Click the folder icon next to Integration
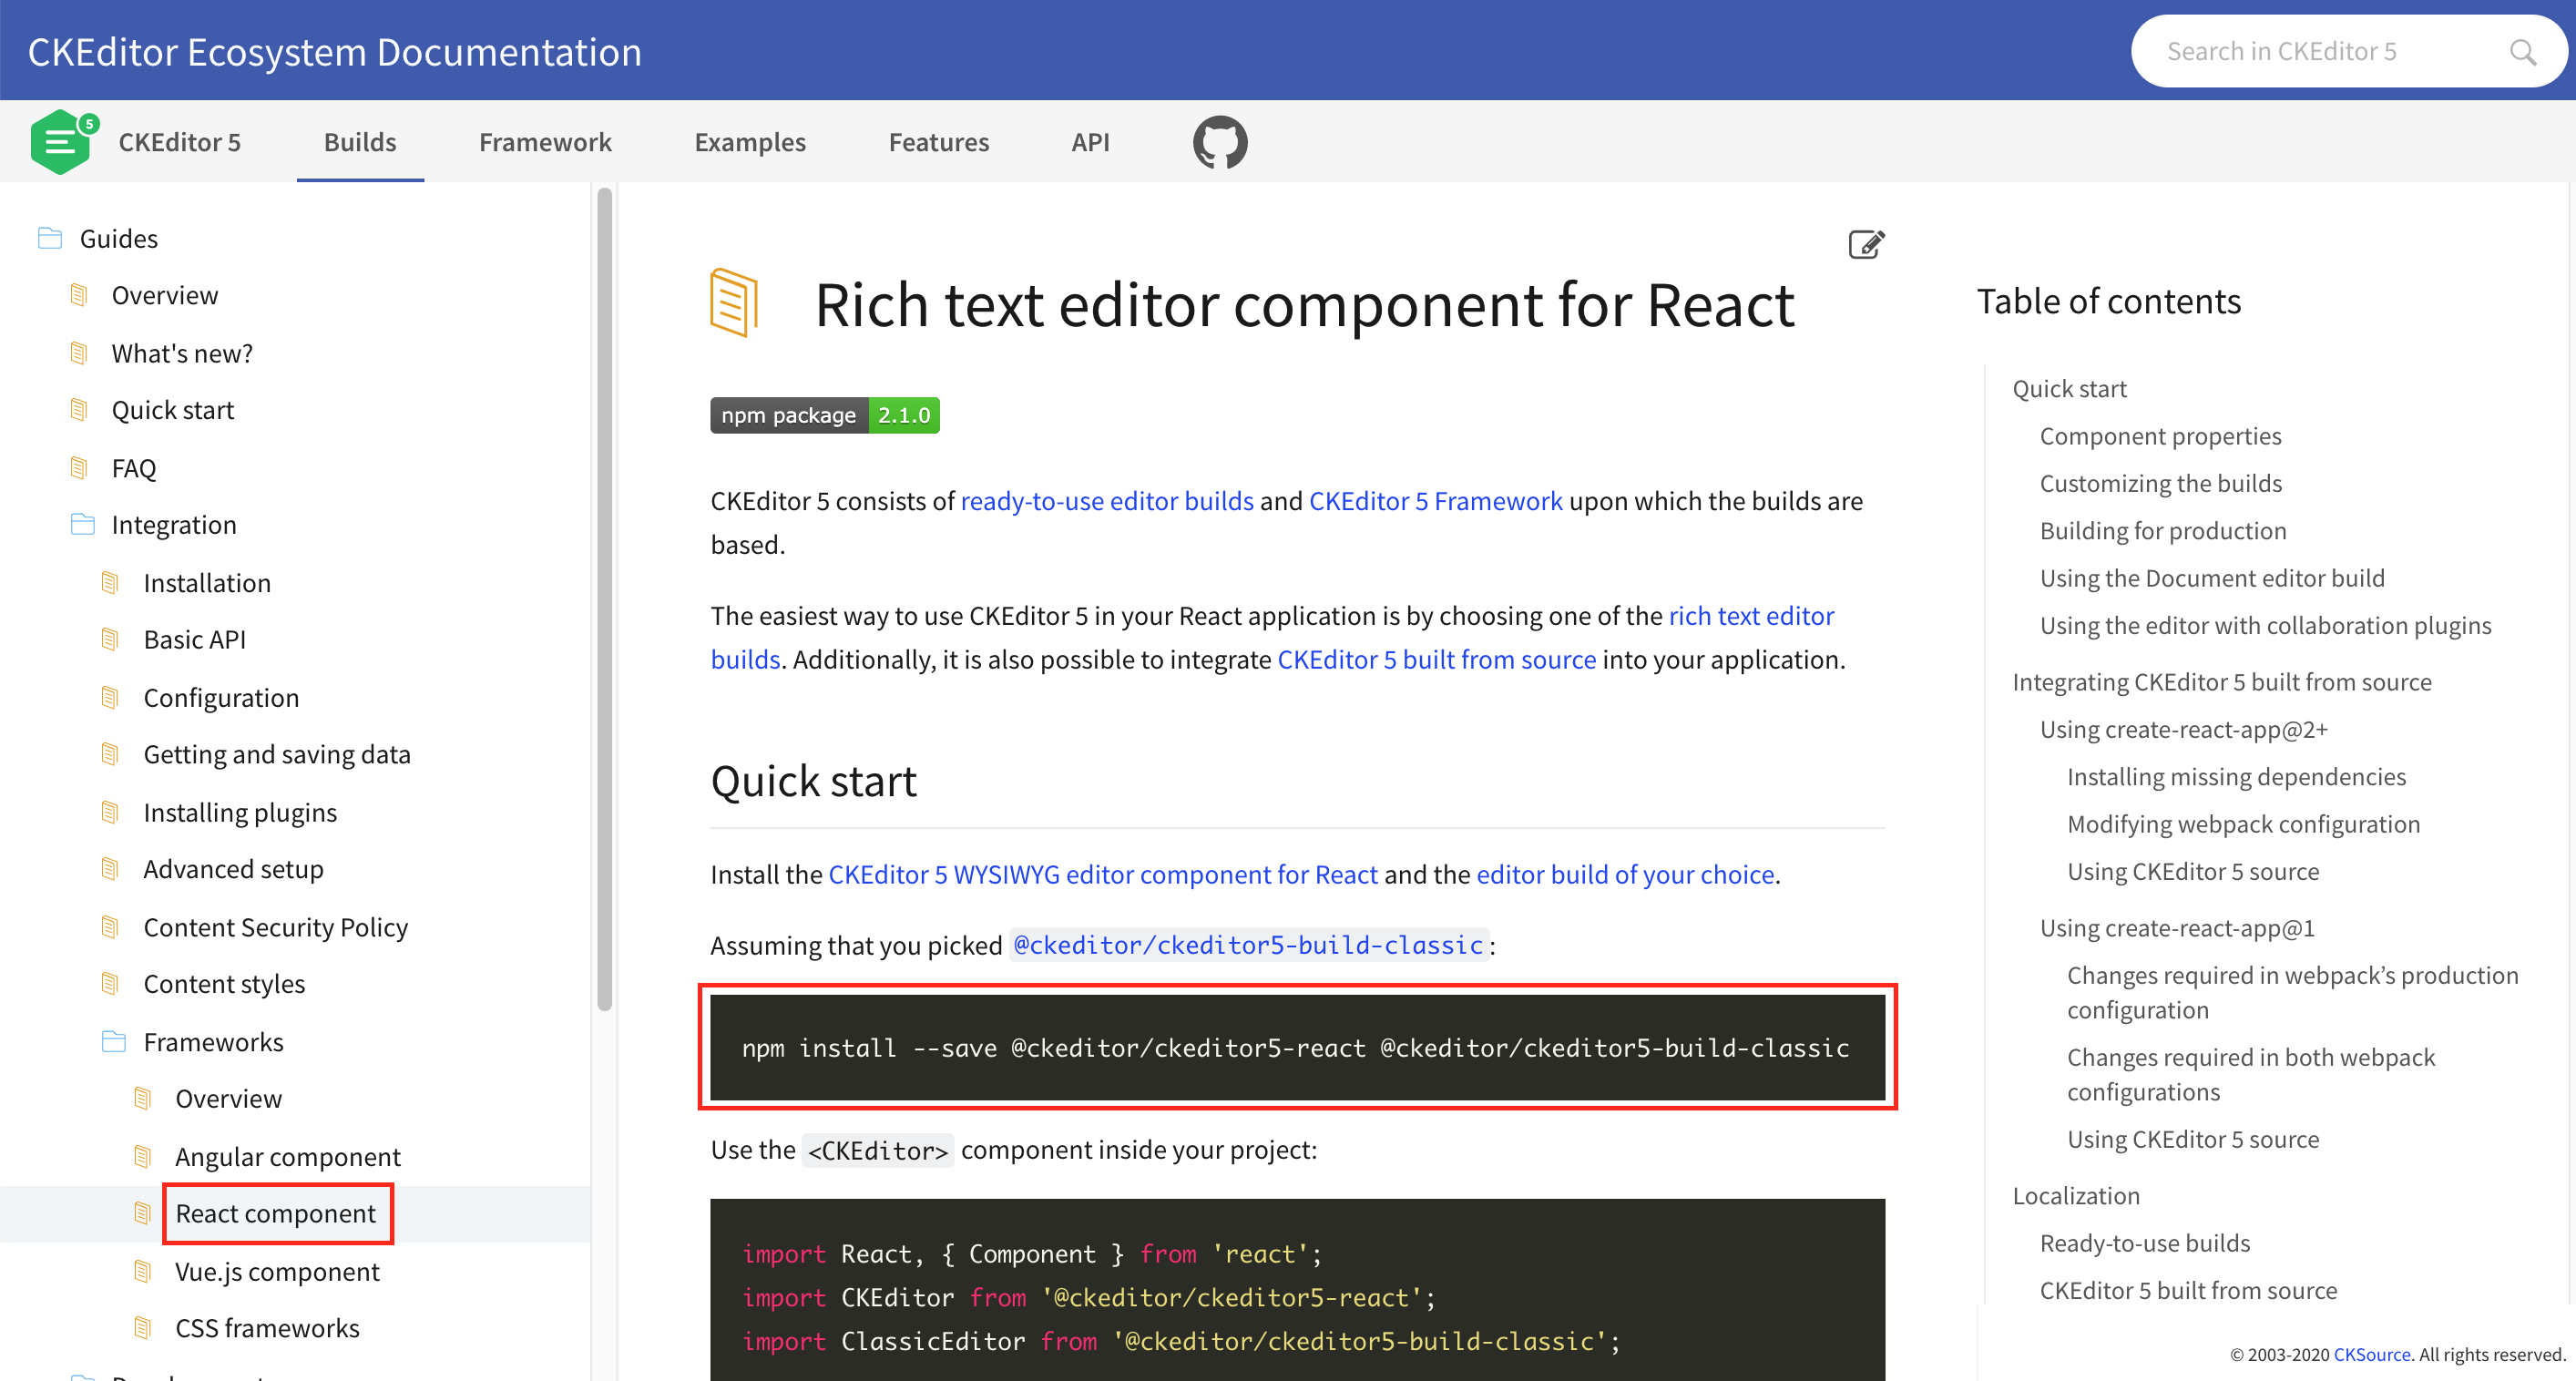 coord(81,523)
